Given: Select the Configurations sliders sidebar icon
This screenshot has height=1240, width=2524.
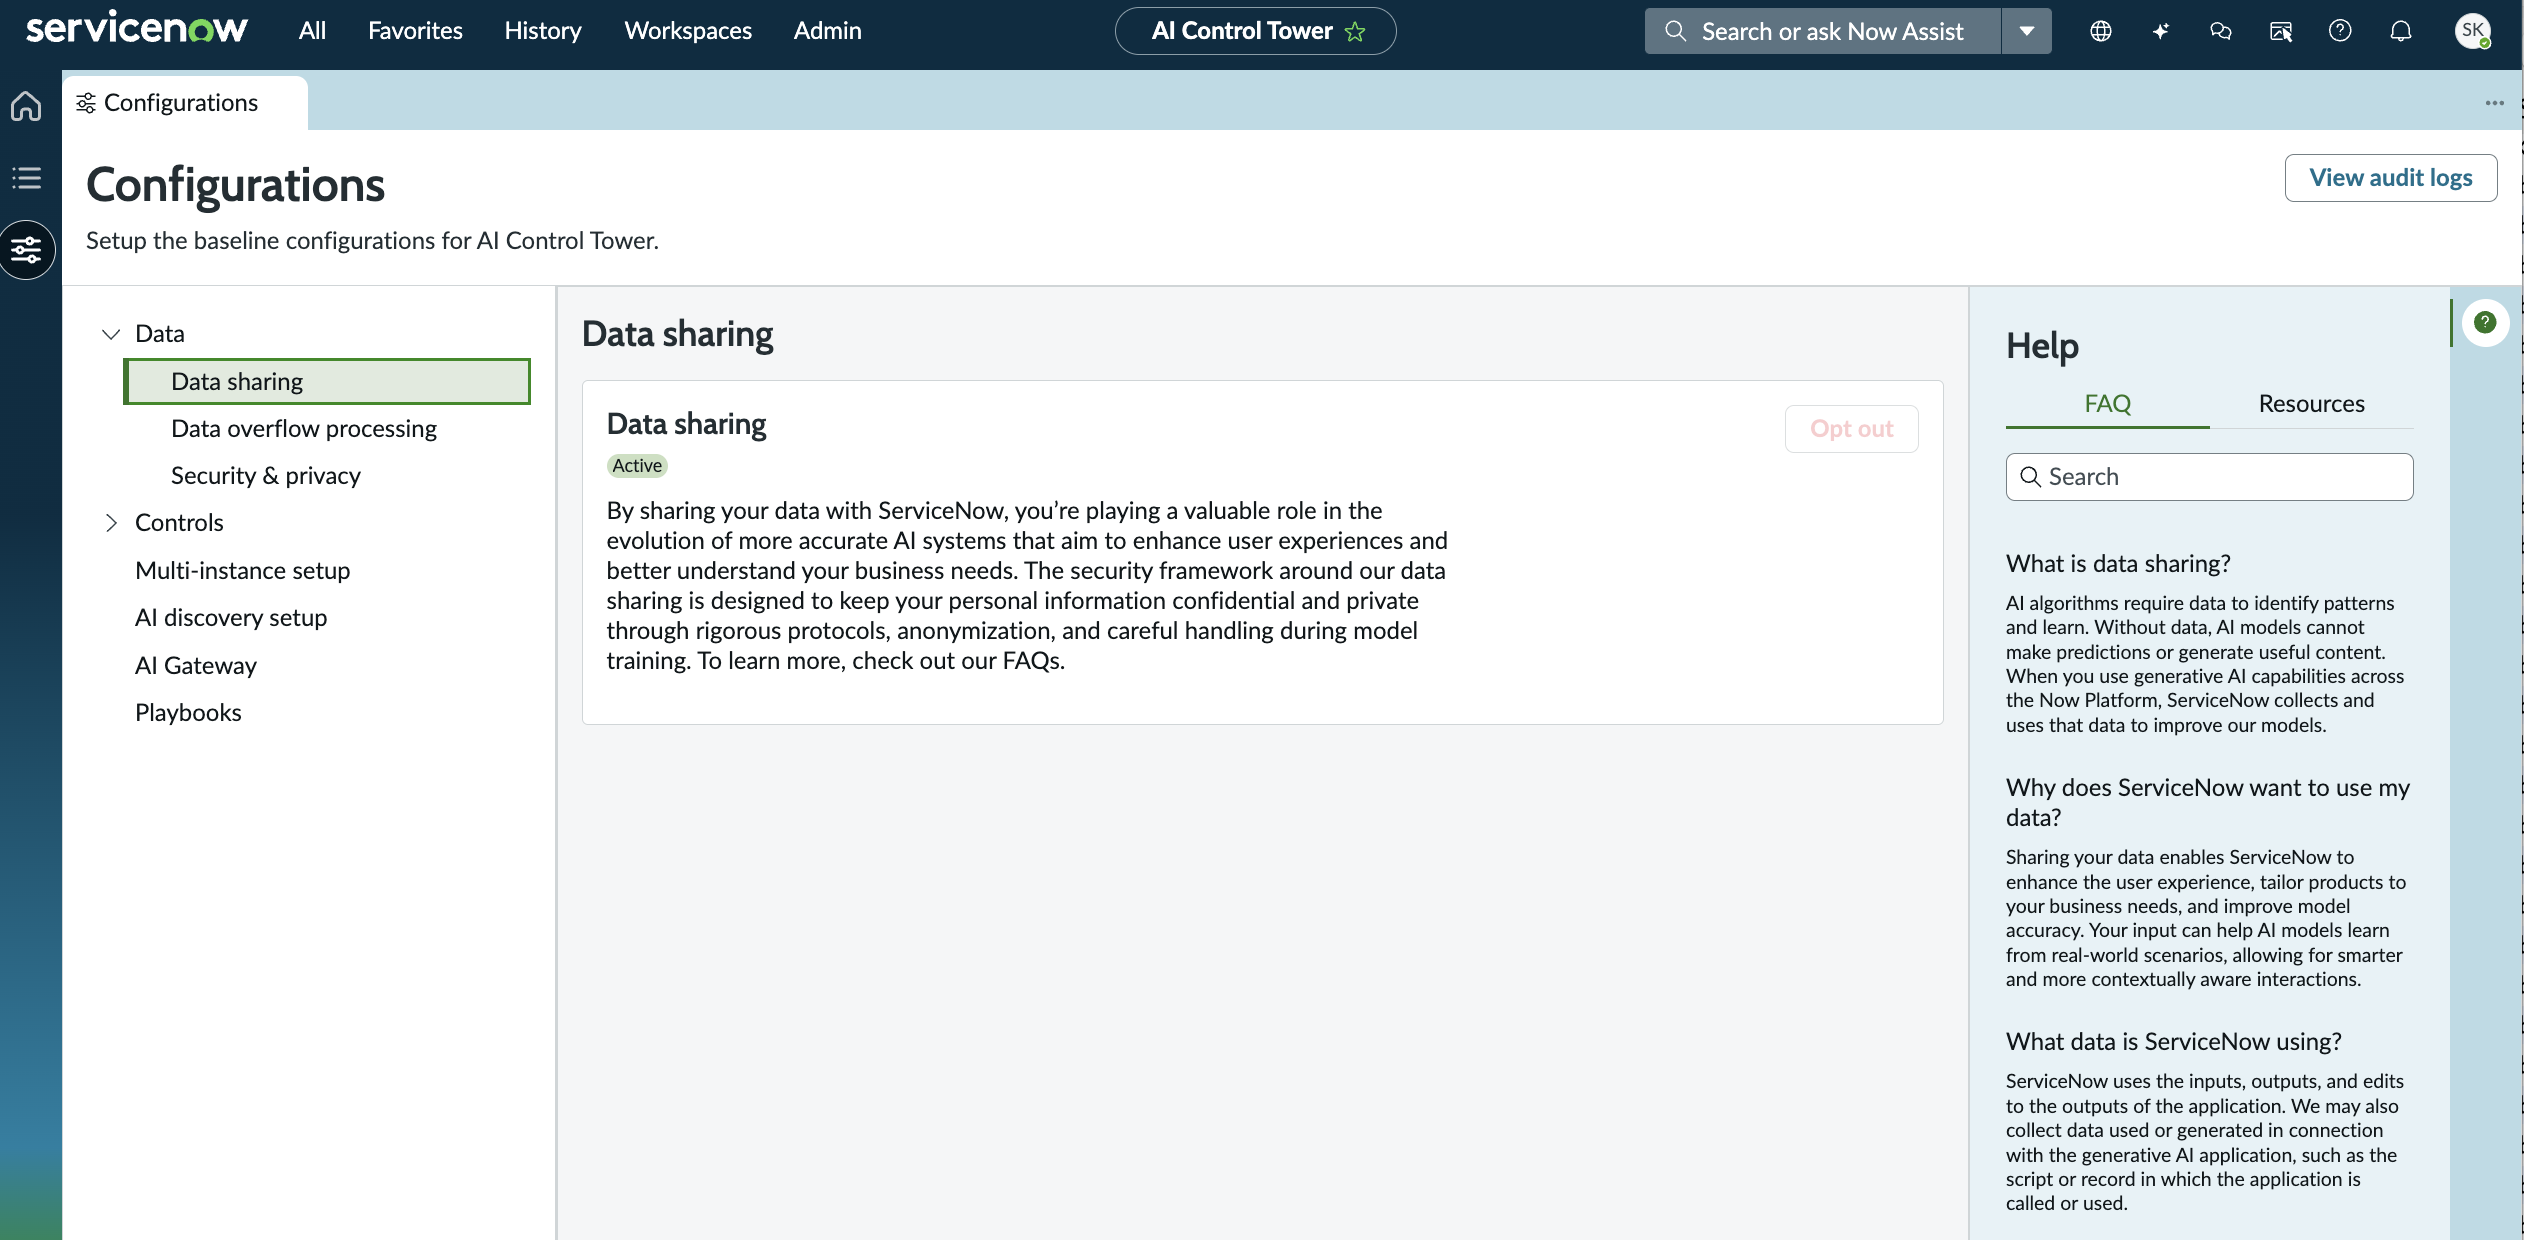Looking at the screenshot, I should tap(27, 249).
